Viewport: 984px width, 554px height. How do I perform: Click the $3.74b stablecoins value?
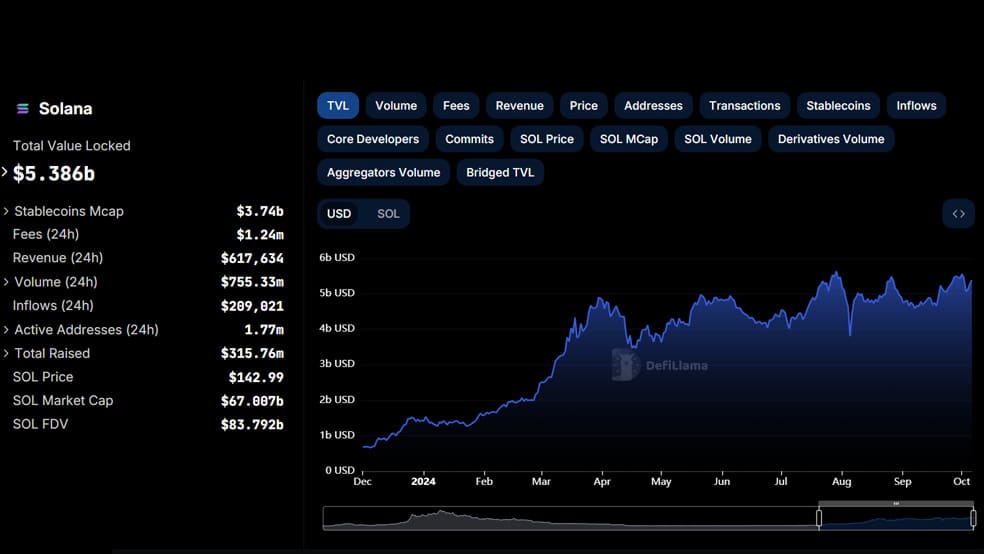click(260, 211)
